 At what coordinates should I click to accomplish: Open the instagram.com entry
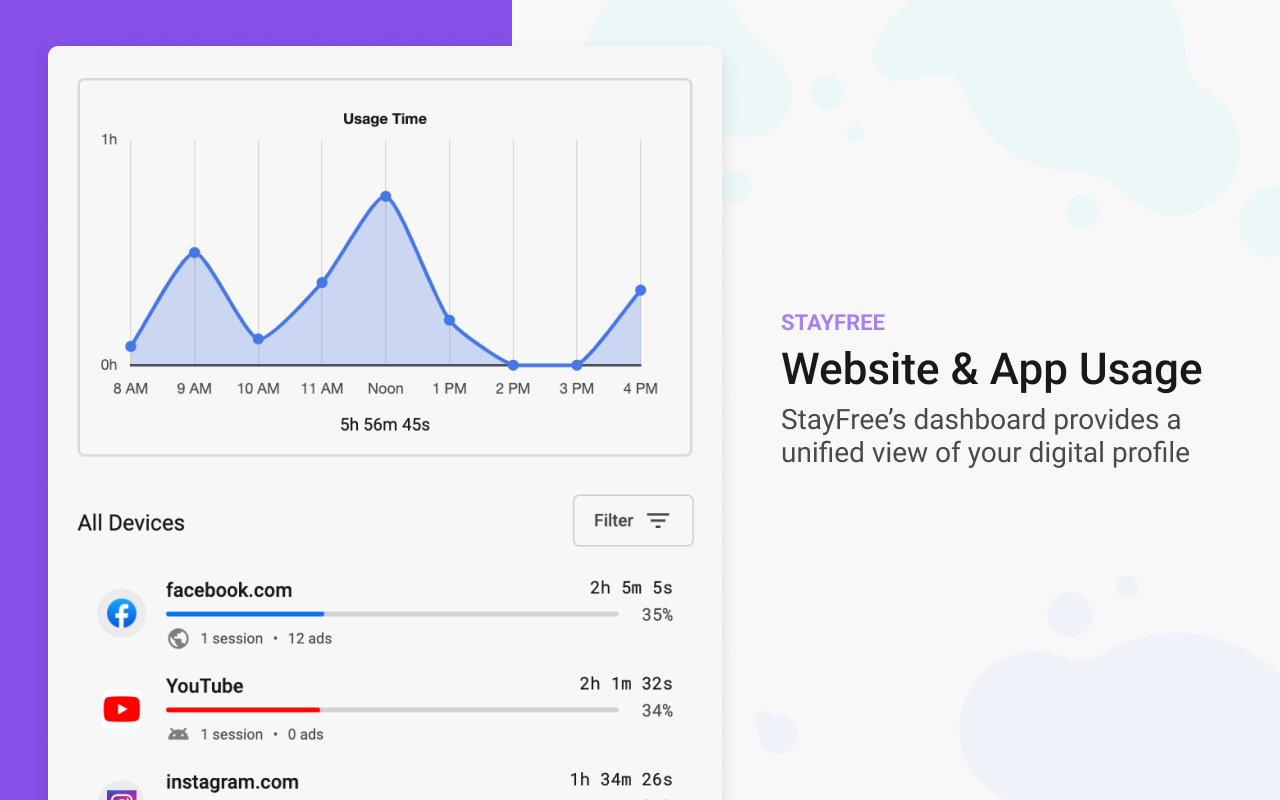(x=232, y=782)
